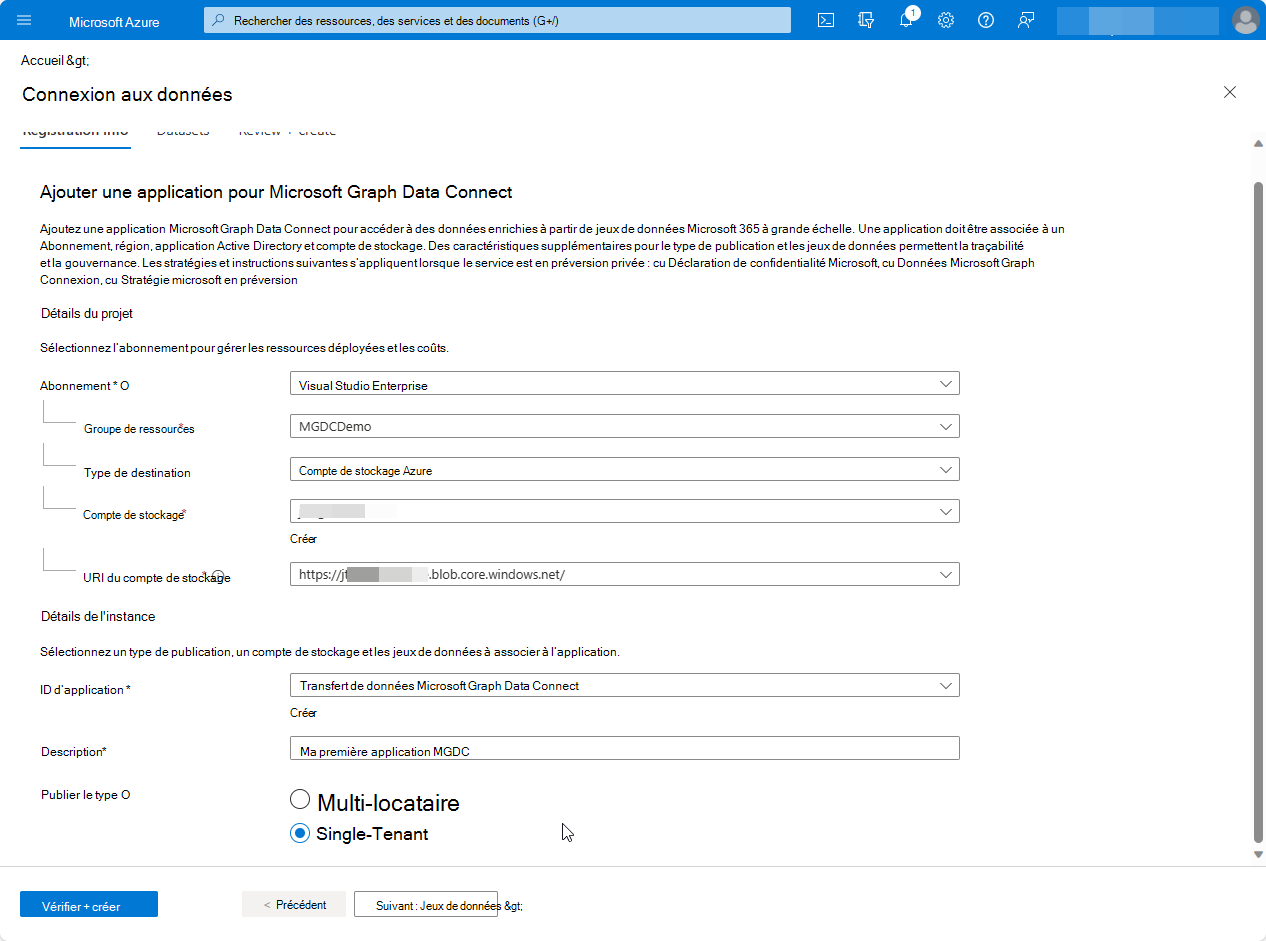Open Cloud Shell from the top bar
Image resolution: width=1266 pixels, height=941 pixels.
(x=826, y=19)
